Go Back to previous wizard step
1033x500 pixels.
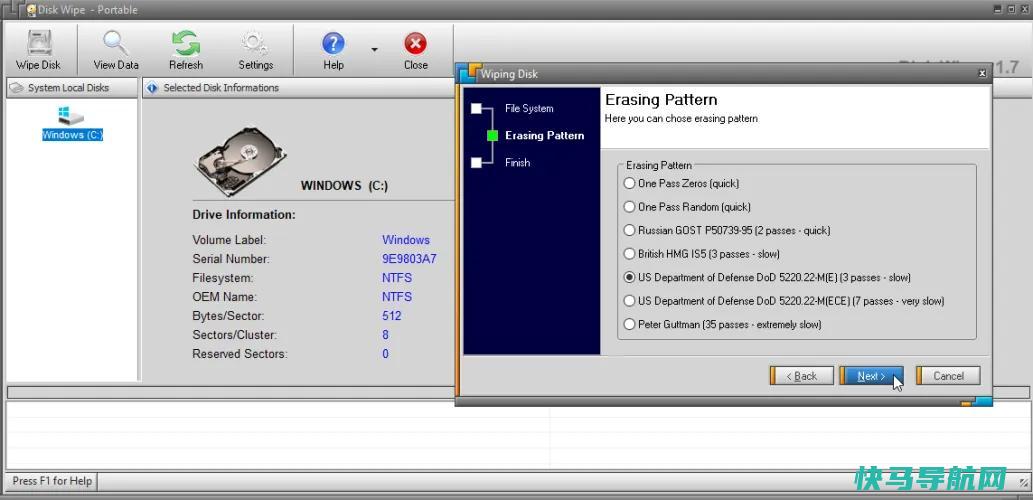pos(802,376)
